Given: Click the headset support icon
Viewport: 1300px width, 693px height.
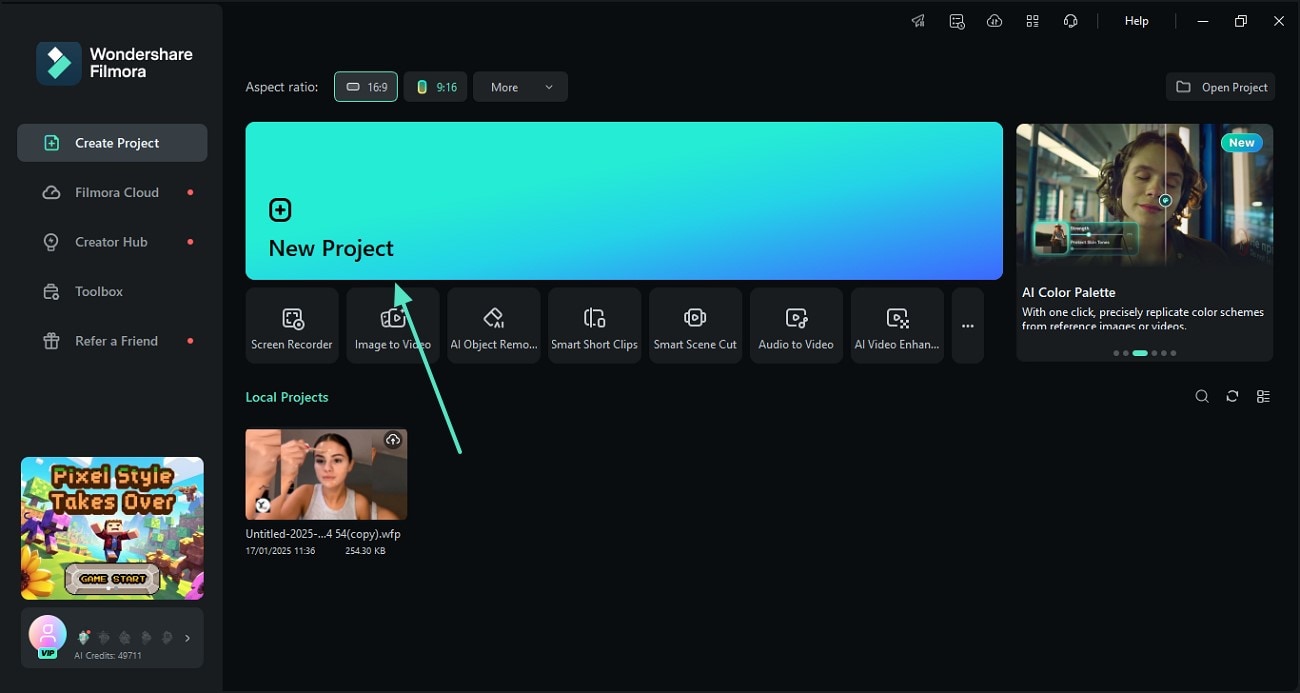Looking at the screenshot, I should (x=1071, y=21).
